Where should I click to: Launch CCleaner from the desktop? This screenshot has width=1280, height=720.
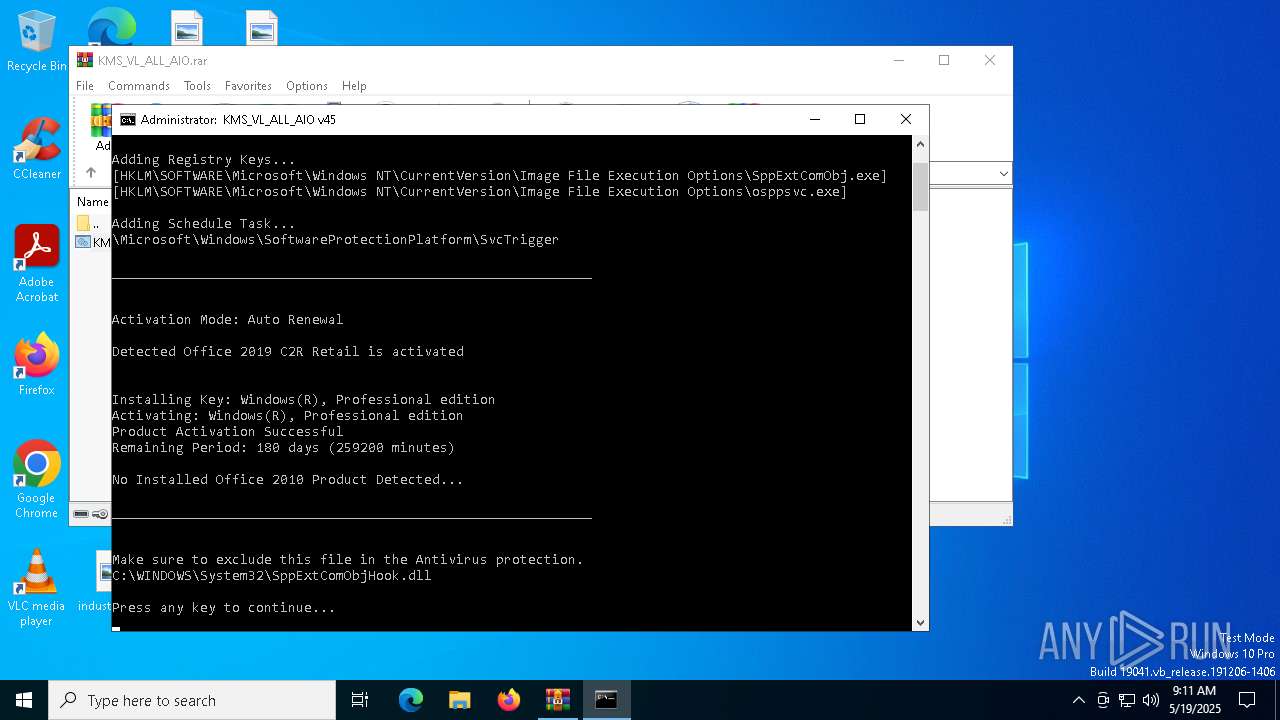[x=36, y=150]
